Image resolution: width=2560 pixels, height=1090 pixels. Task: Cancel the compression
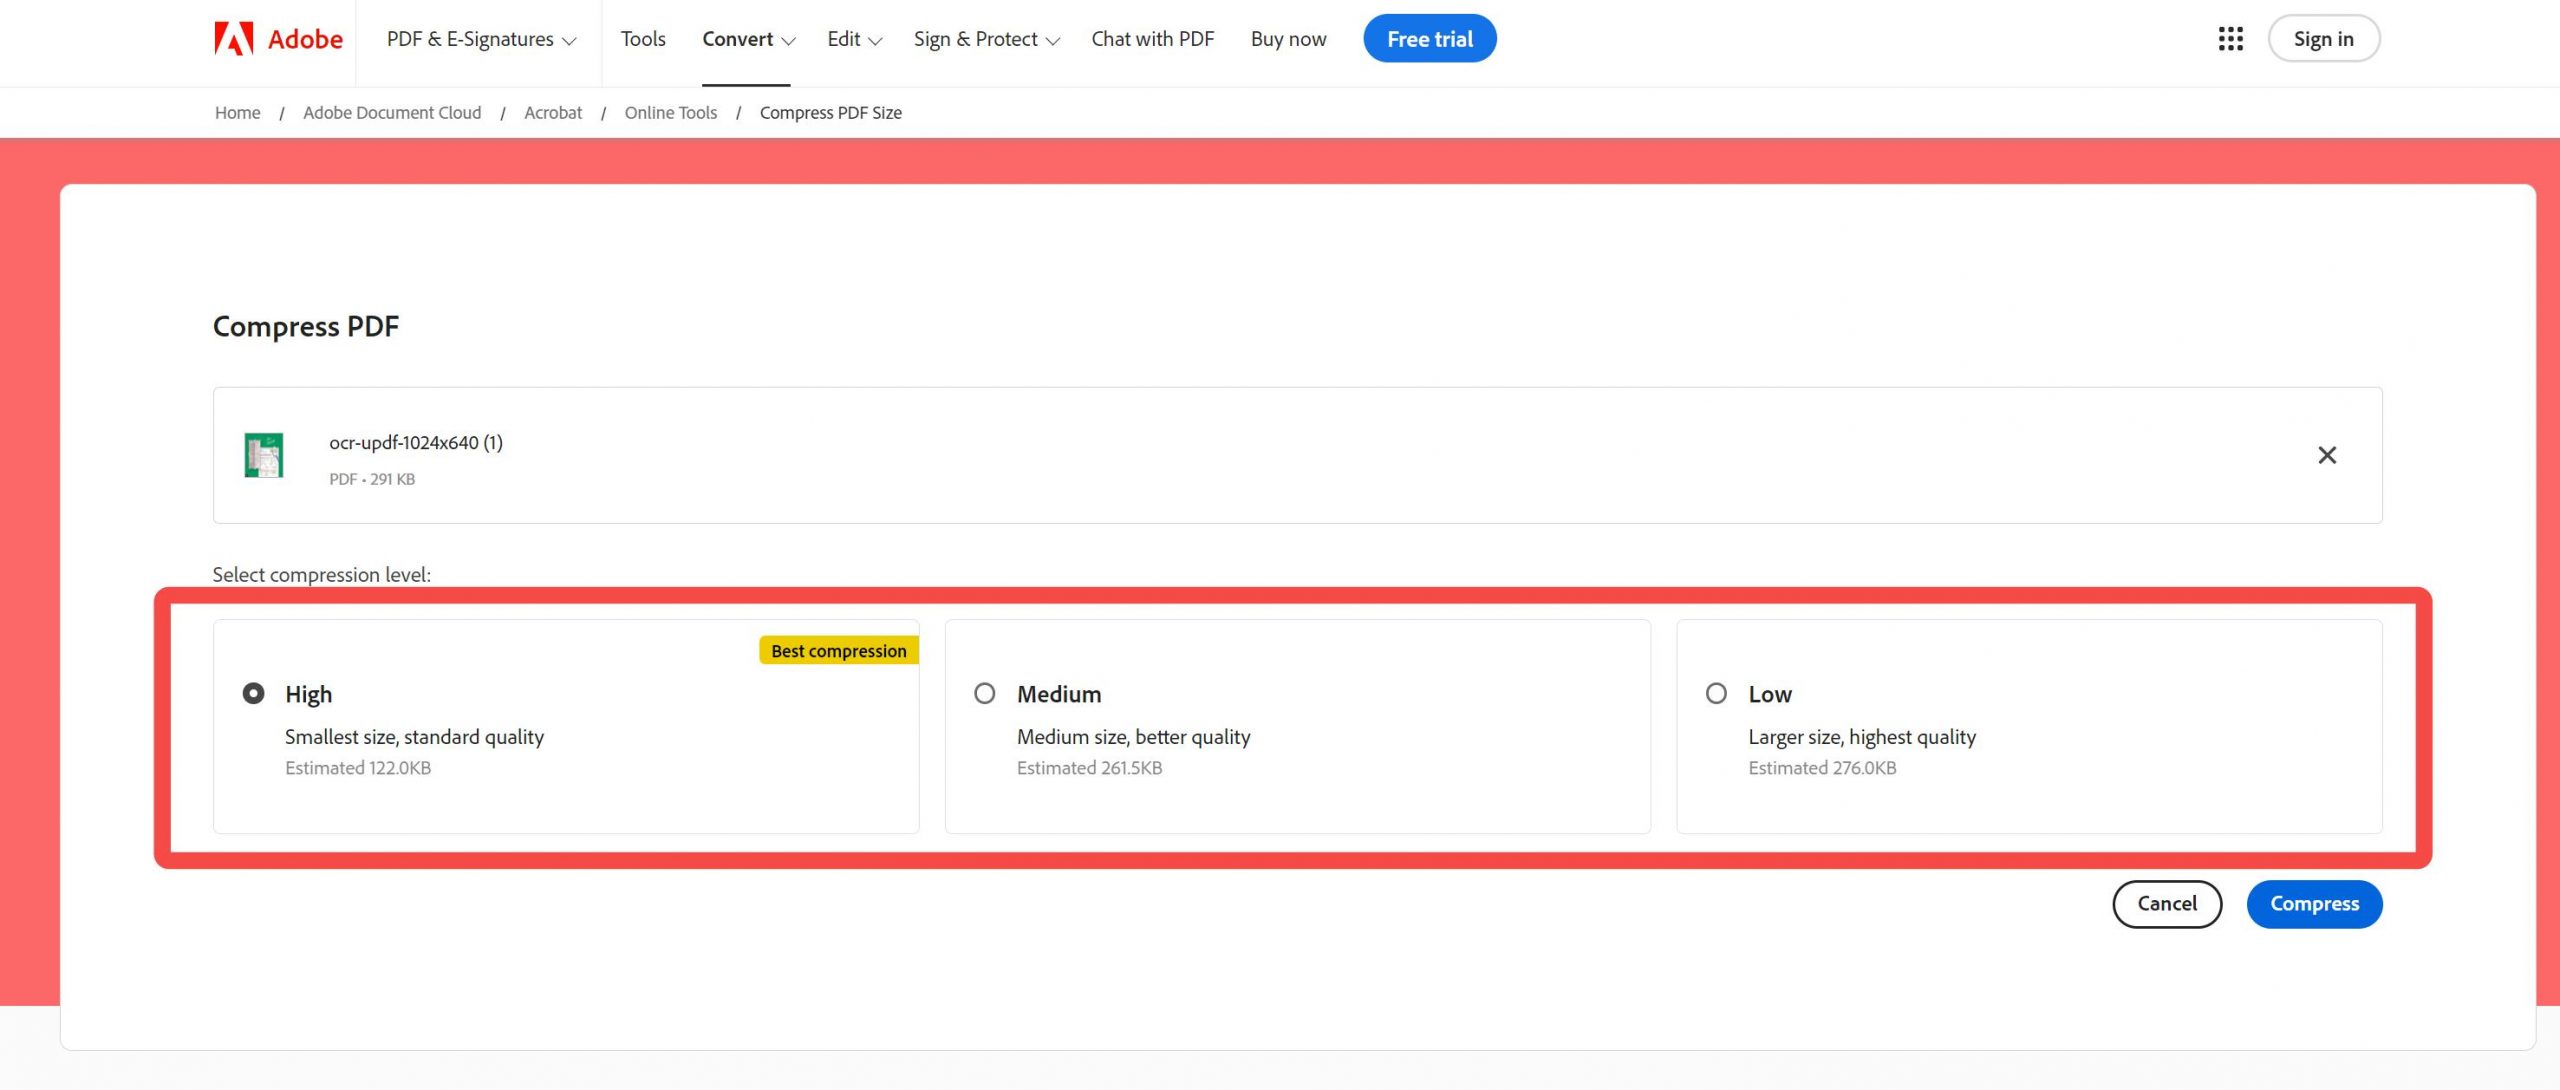pyautogui.click(x=2166, y=903)
